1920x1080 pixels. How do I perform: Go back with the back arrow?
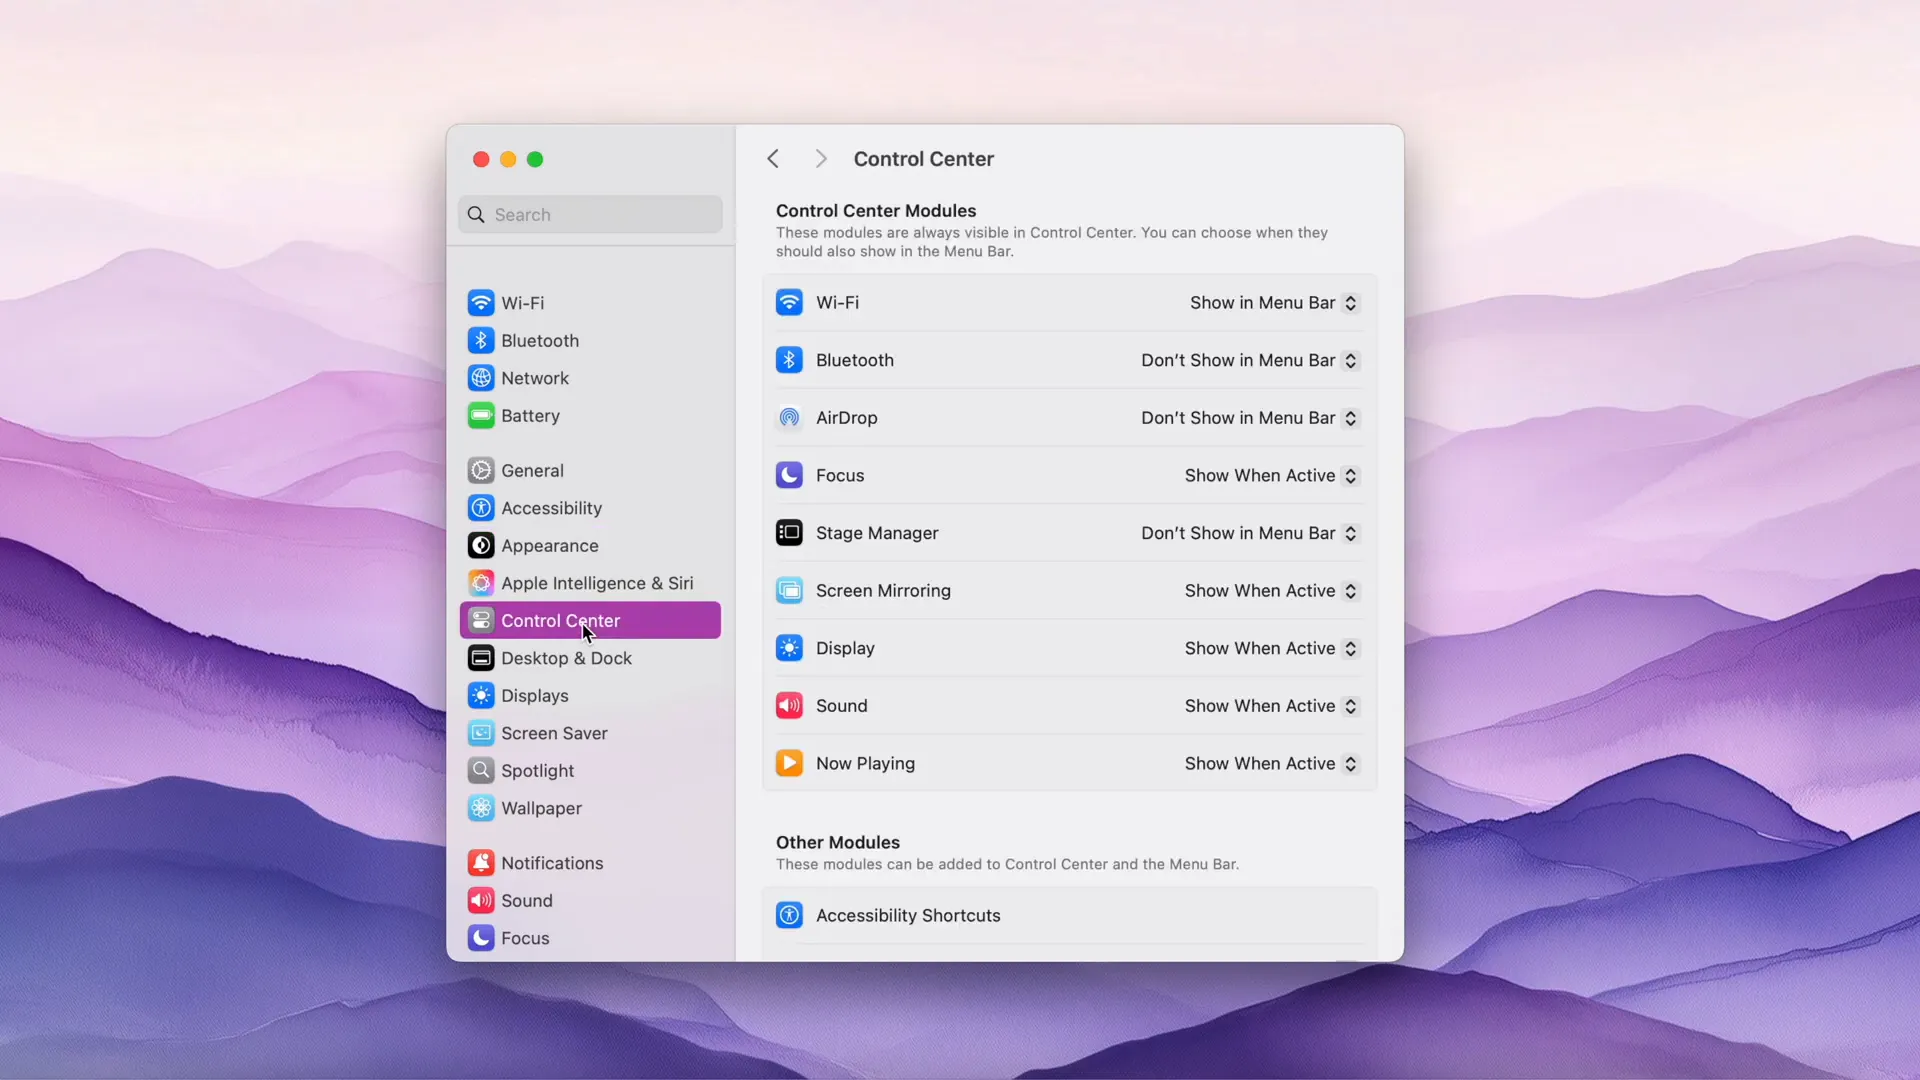pos(773,159)
